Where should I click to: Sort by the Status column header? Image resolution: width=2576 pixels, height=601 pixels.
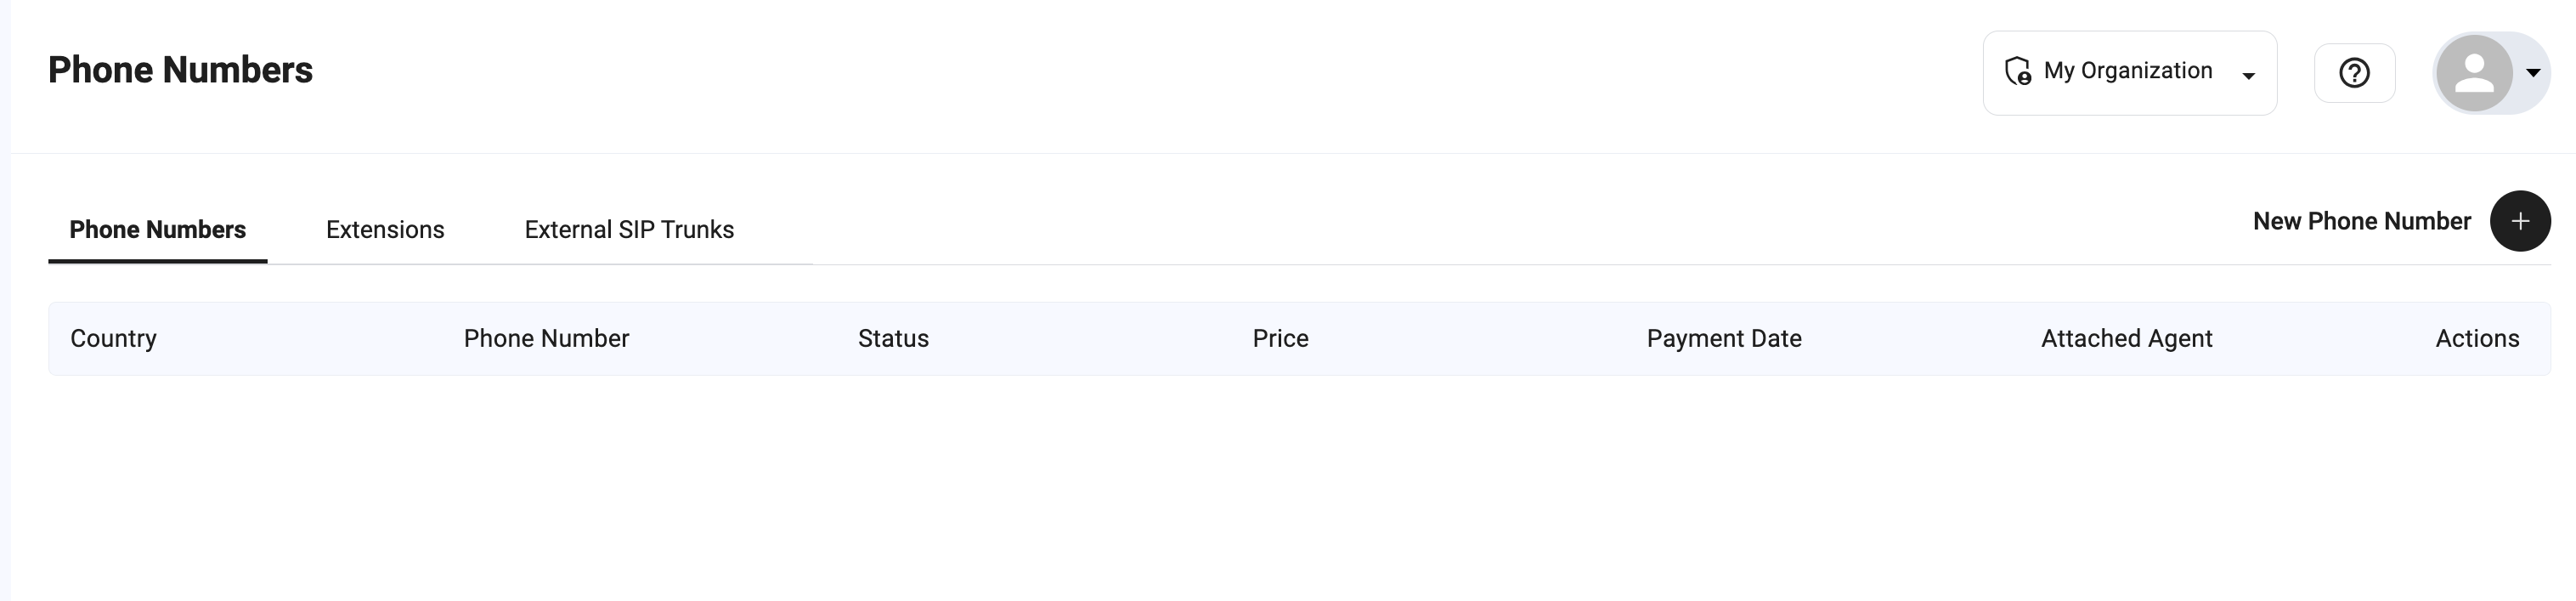[x=893, y=339]
